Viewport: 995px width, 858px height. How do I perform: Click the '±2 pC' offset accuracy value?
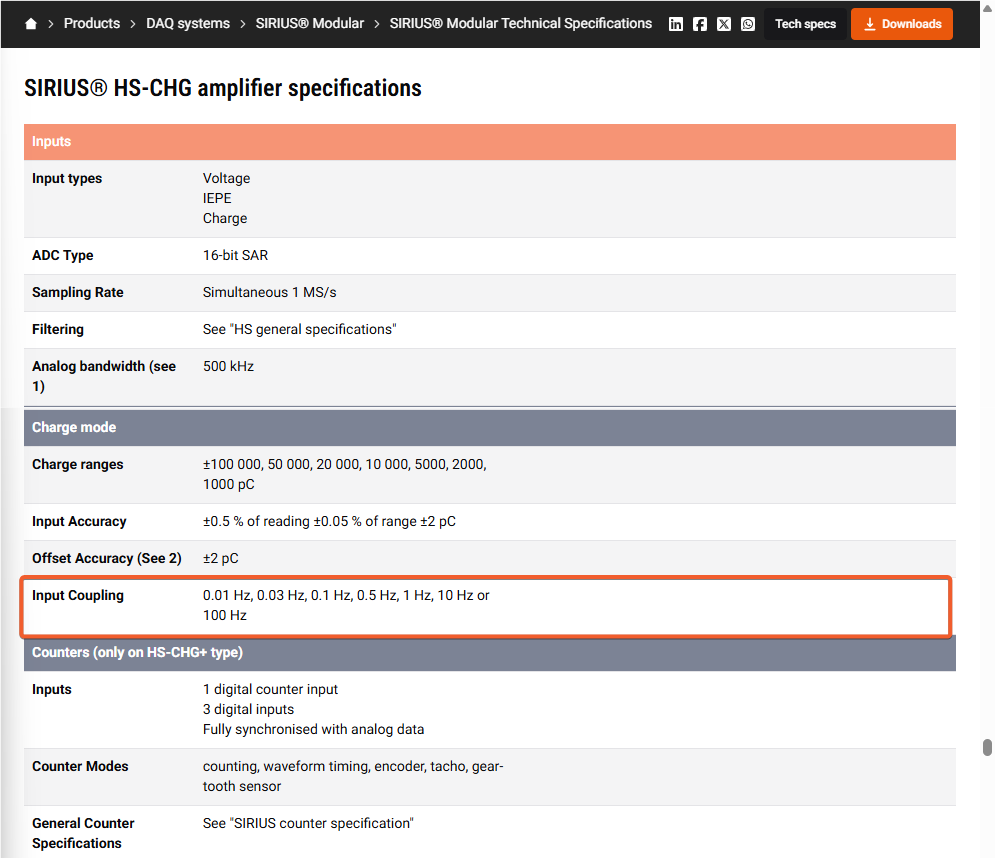[x=221, y=558]
